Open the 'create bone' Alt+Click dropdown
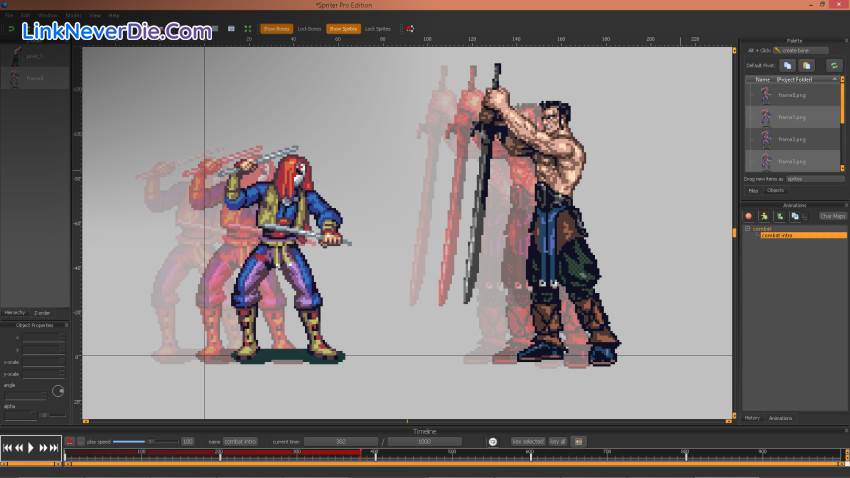The height and width of the screenshot is (478, 850). pos(800,50)
